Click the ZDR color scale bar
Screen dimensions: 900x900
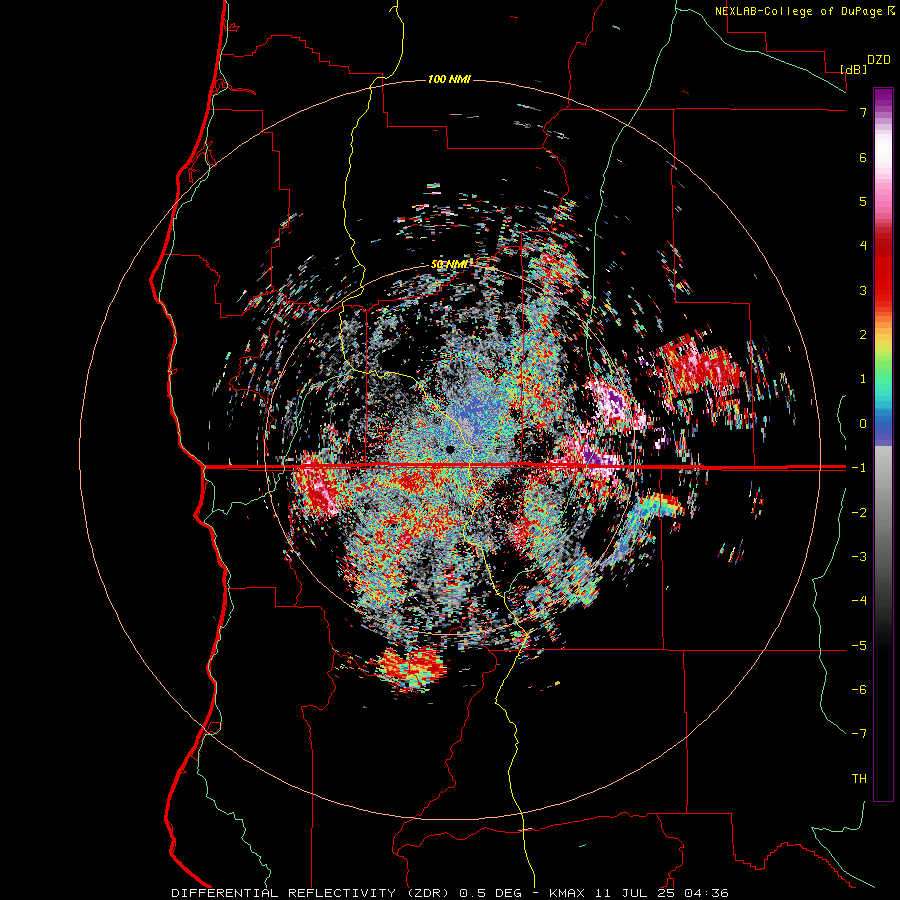point(883,444)
